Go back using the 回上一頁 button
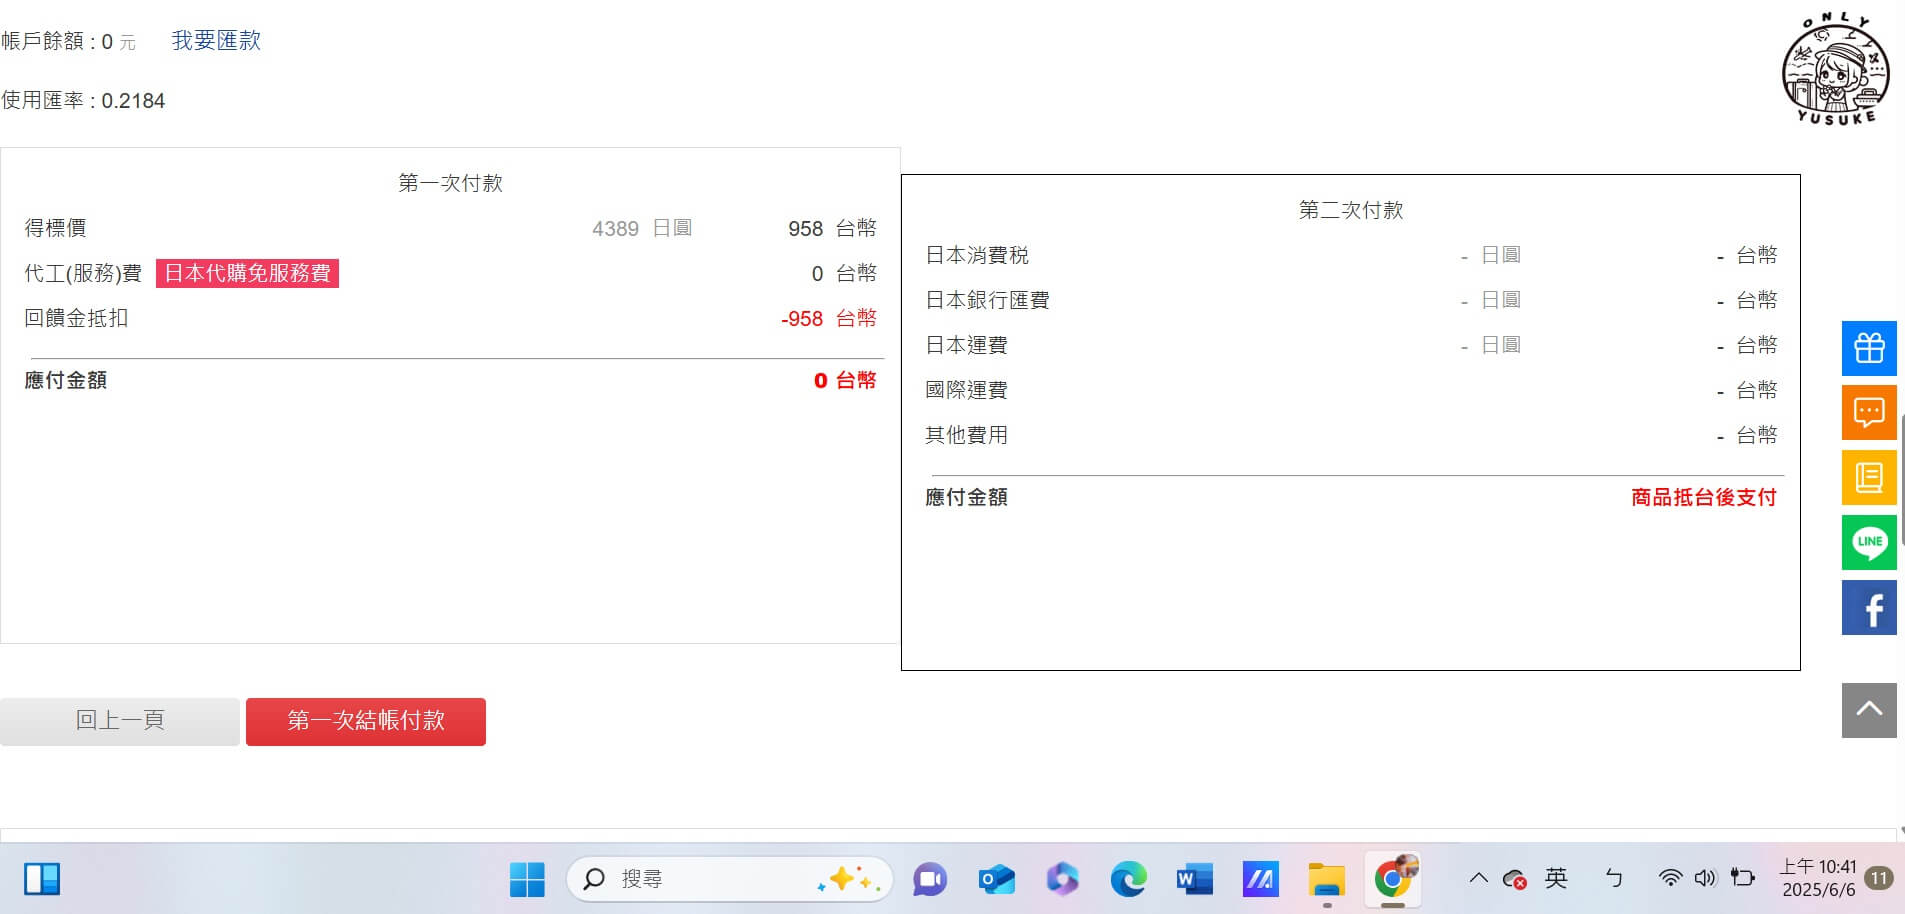 tap(119, 720)
